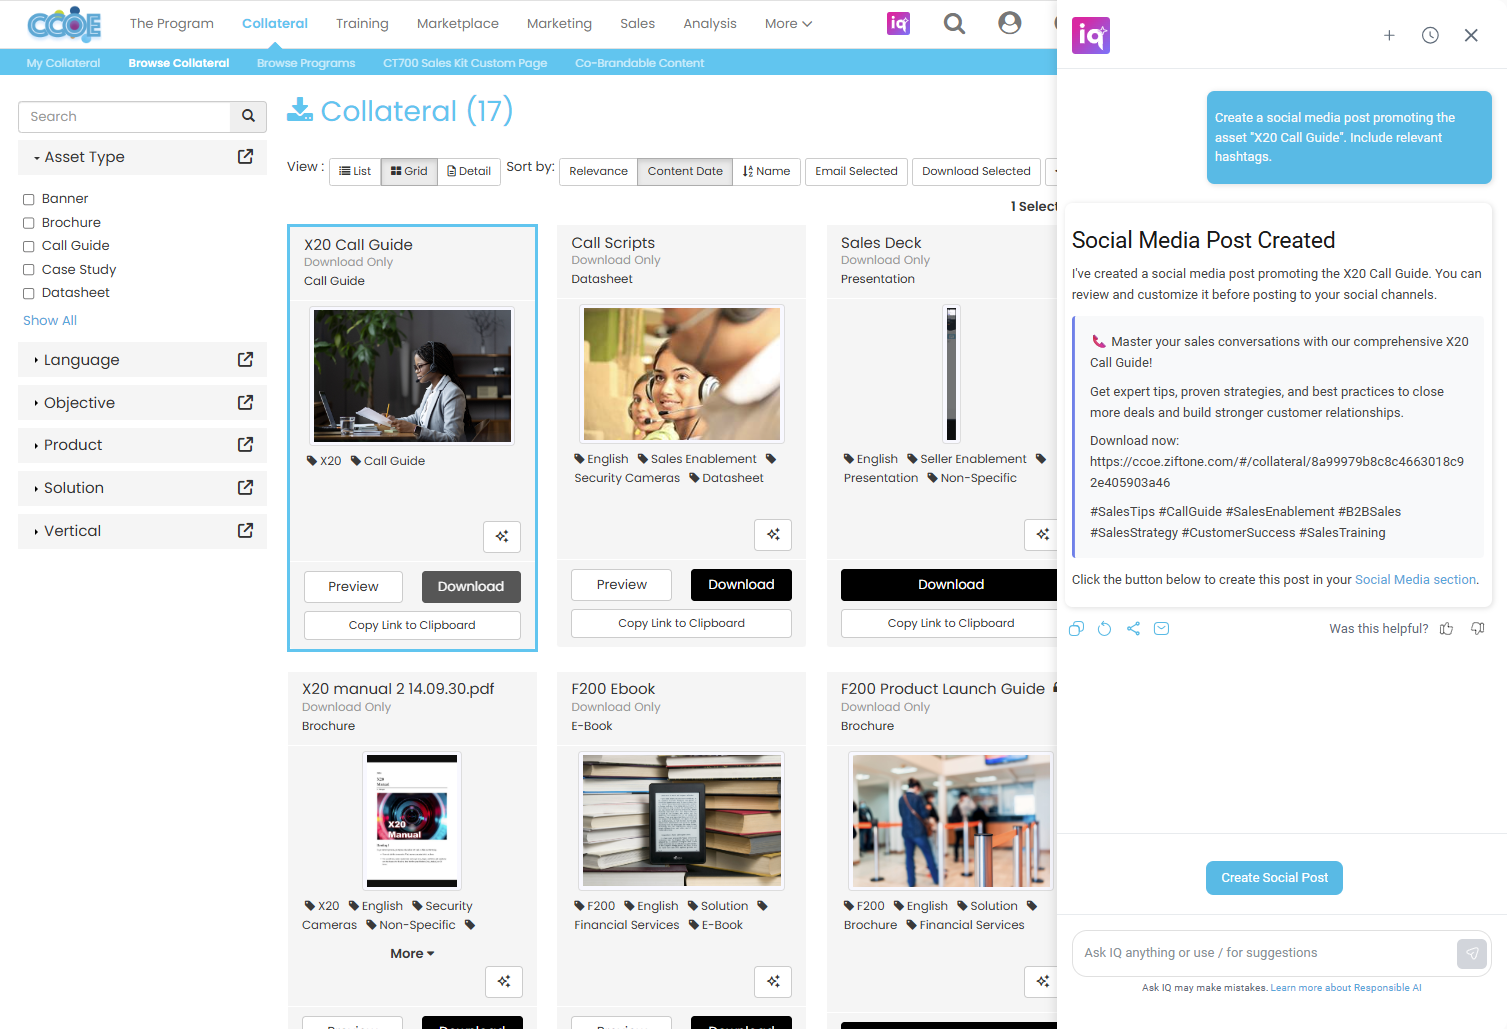The height and width of the screenshot is (1029, 1507).
Task: Switch to Browse Programs tab
Action: click(306, 63)
